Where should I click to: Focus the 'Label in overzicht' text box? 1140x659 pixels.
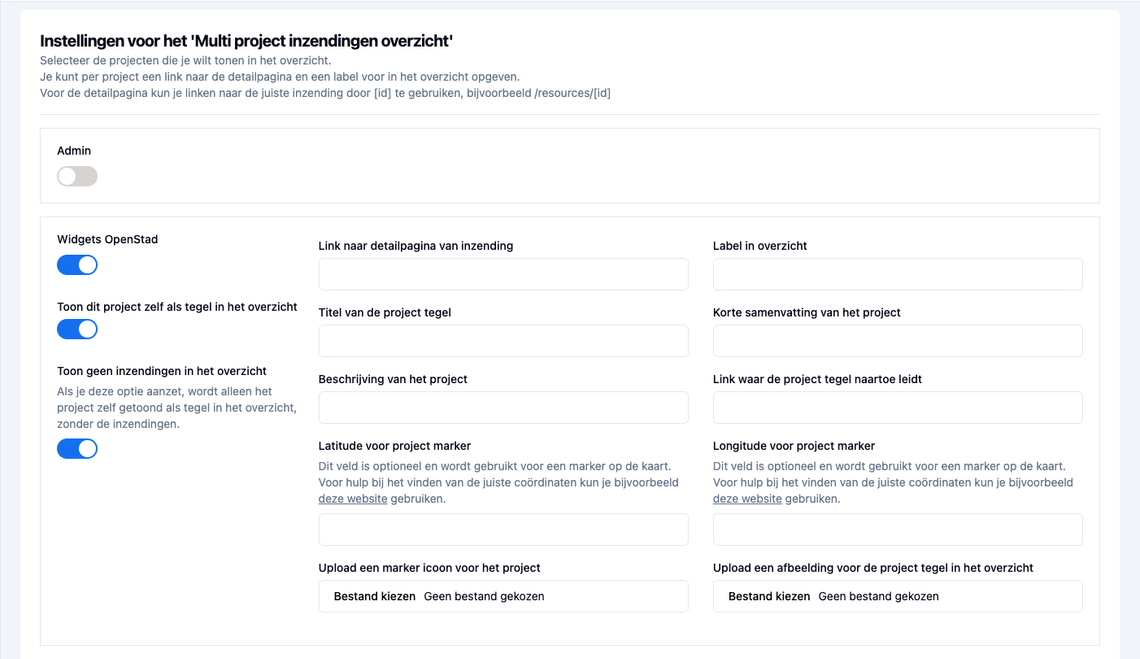(x=897, y=274)
